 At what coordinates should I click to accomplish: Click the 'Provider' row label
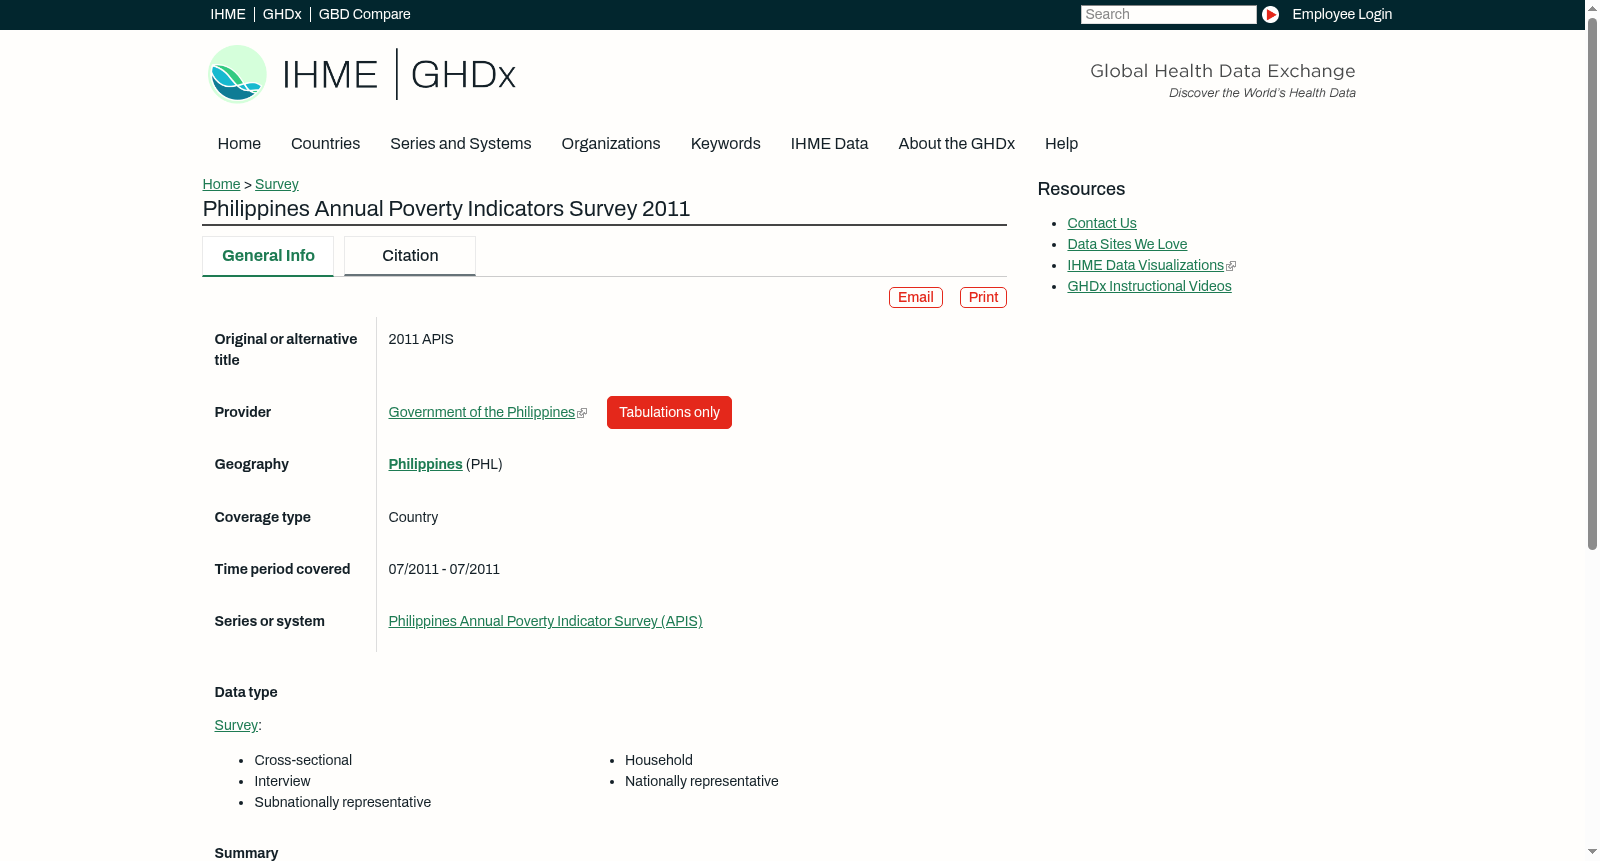[x=242, y=413]
